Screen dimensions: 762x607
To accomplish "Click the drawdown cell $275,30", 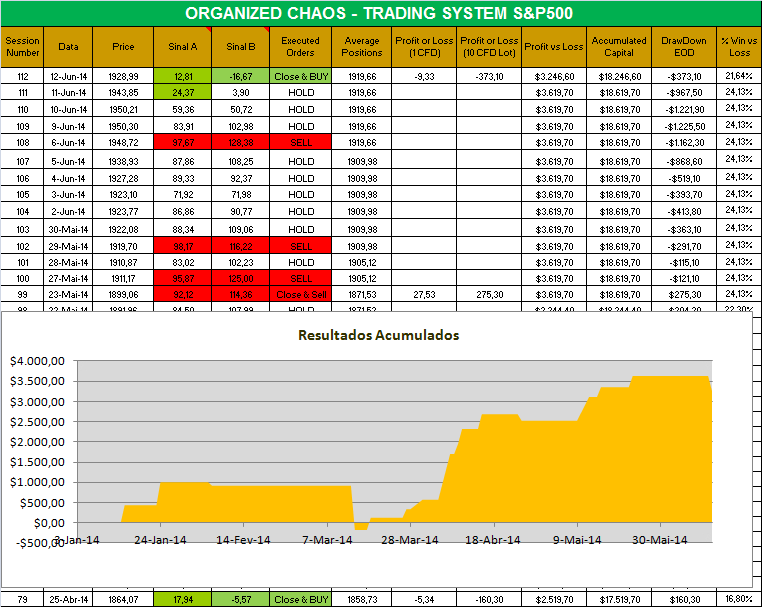I will click(x=684, y=295).
